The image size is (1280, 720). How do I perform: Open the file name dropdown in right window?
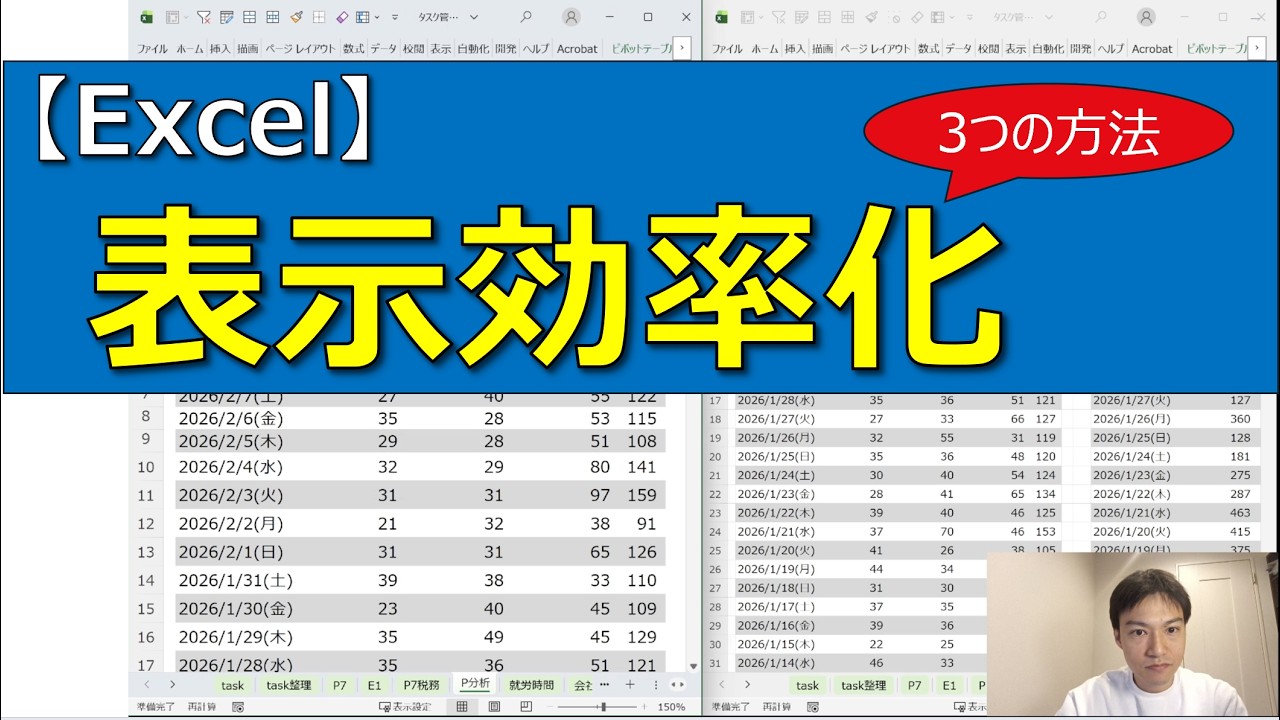pos(1049,17)
